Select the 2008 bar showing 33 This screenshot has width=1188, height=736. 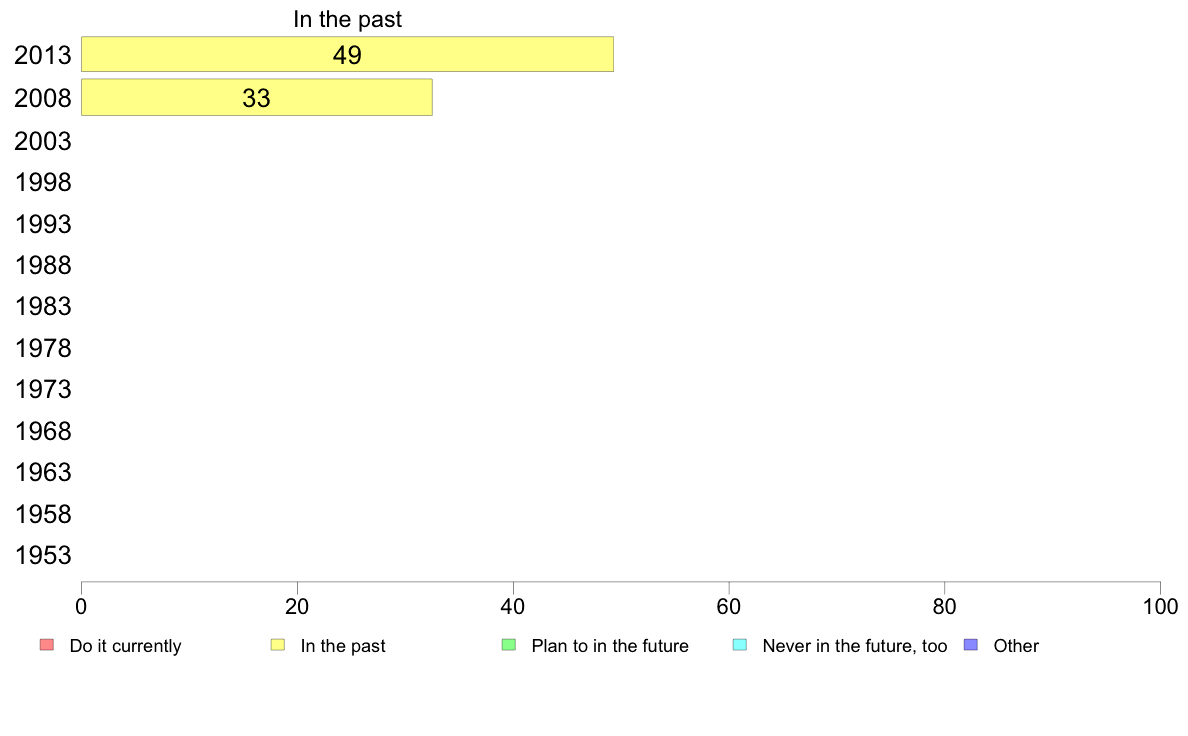[257, 98]
